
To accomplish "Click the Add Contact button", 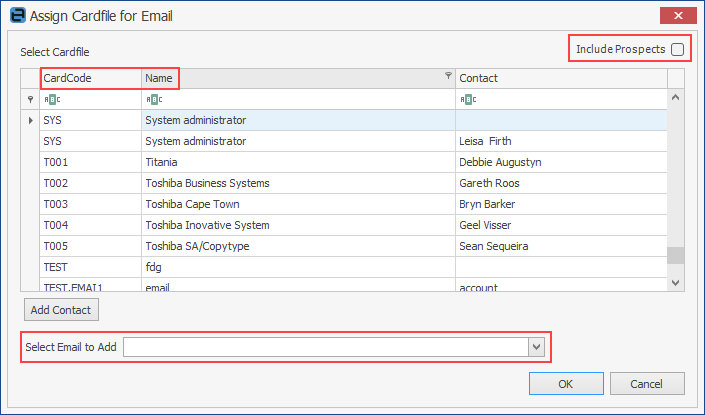I will (61, 310).
